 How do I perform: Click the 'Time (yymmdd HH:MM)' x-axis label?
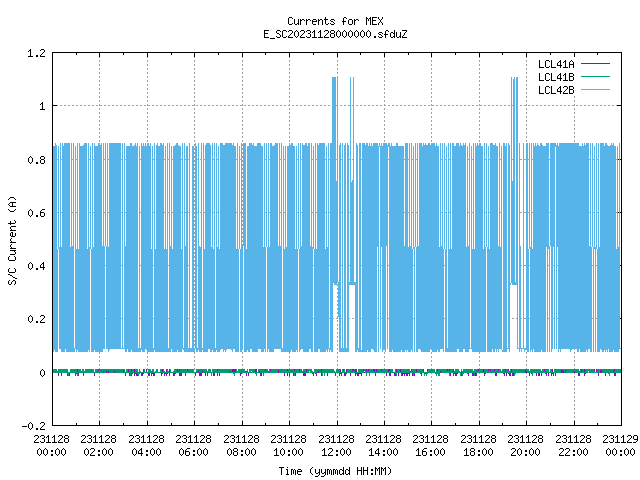point(335,471)
